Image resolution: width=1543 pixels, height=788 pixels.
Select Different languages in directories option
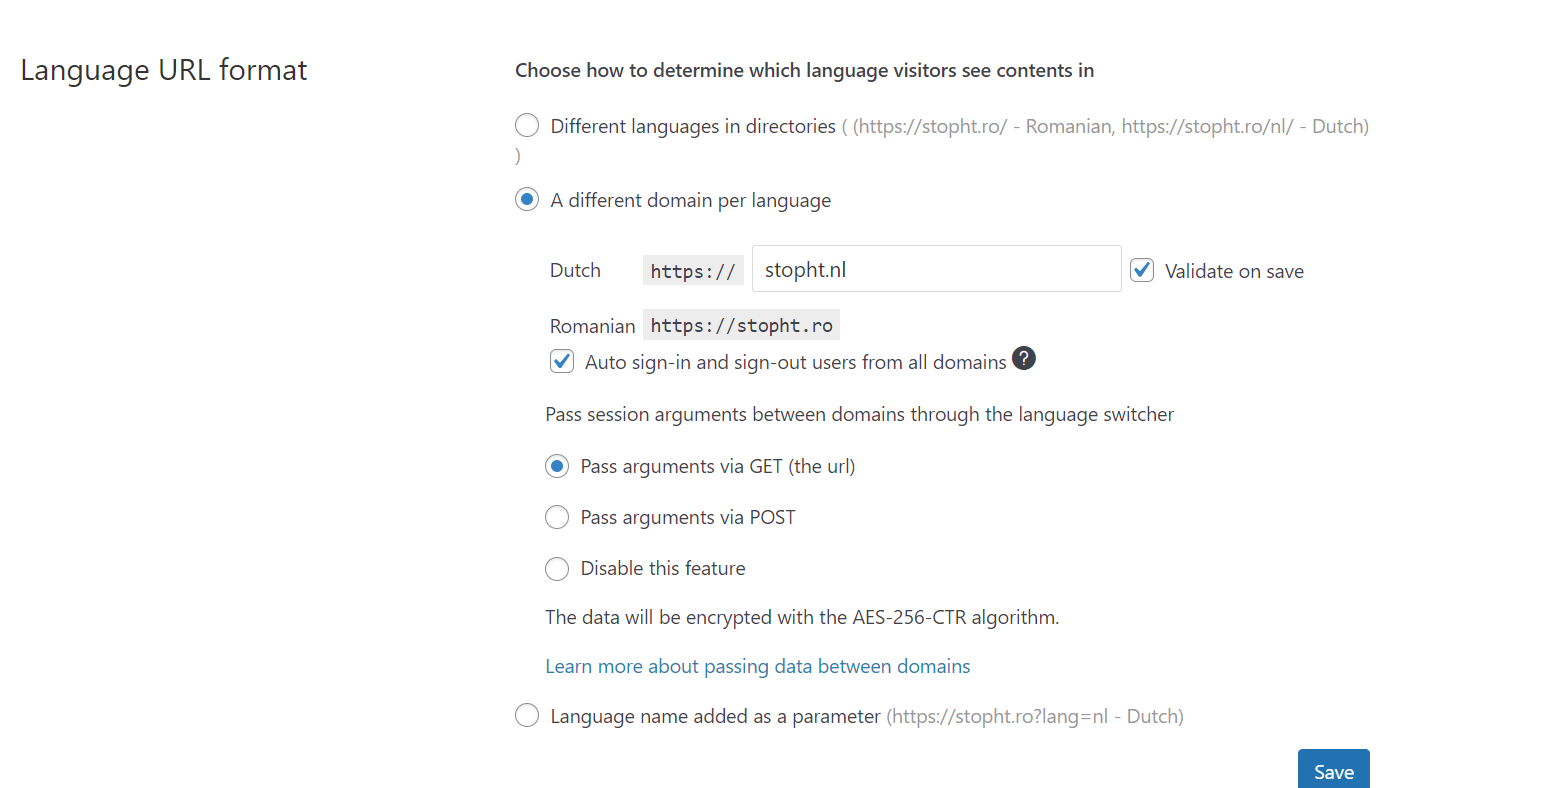[527, 125]
